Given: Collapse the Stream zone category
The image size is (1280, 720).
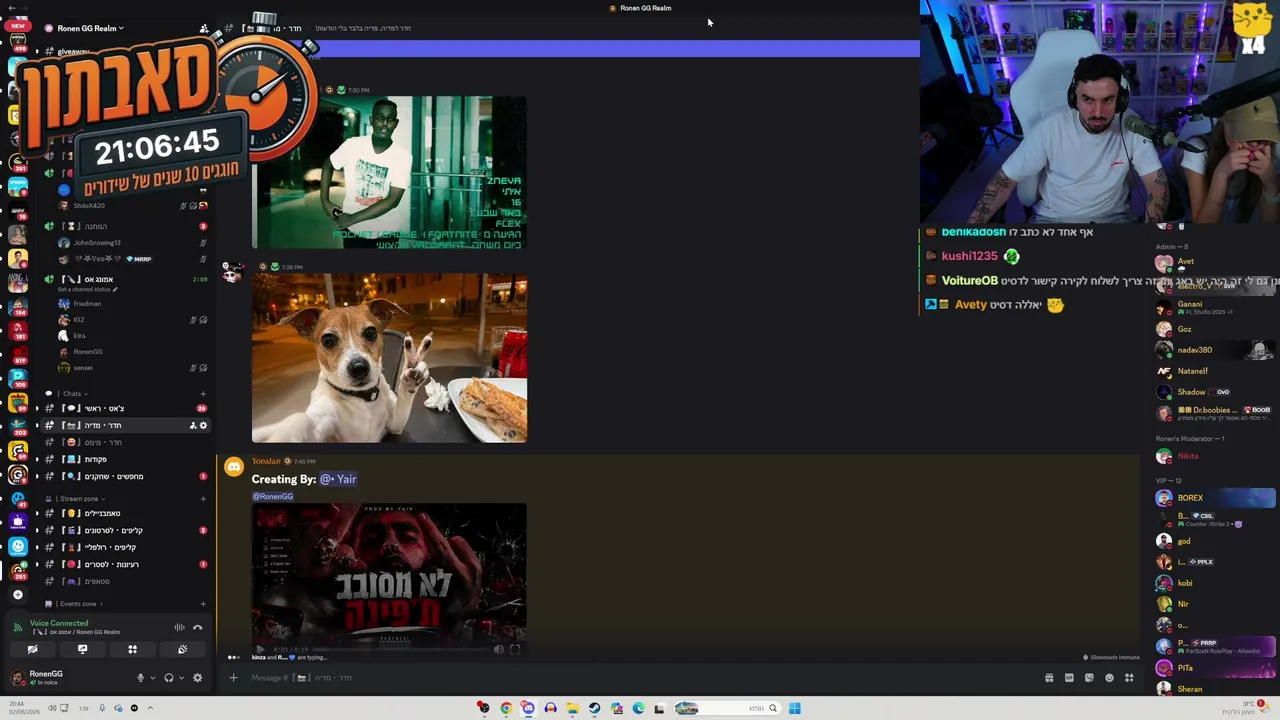Looking at the screenshot, I should pyautogui.click(x=73, y=499).
